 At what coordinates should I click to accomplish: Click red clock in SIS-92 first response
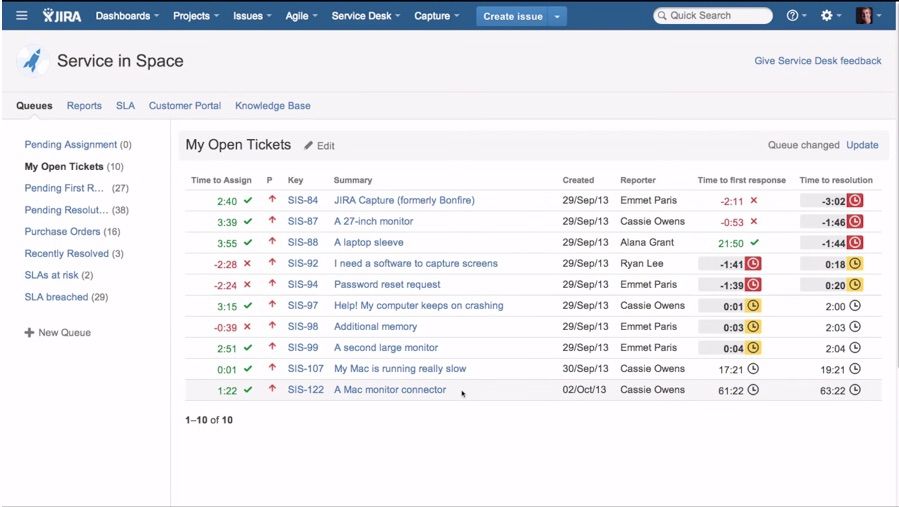pos(753,264)
